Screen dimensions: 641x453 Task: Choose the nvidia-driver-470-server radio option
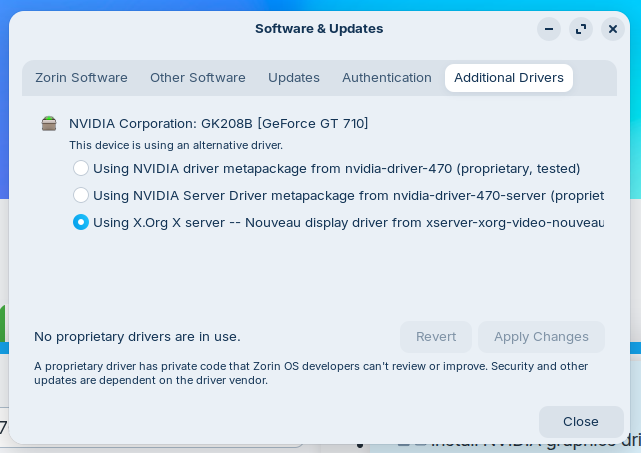(81, 196)
